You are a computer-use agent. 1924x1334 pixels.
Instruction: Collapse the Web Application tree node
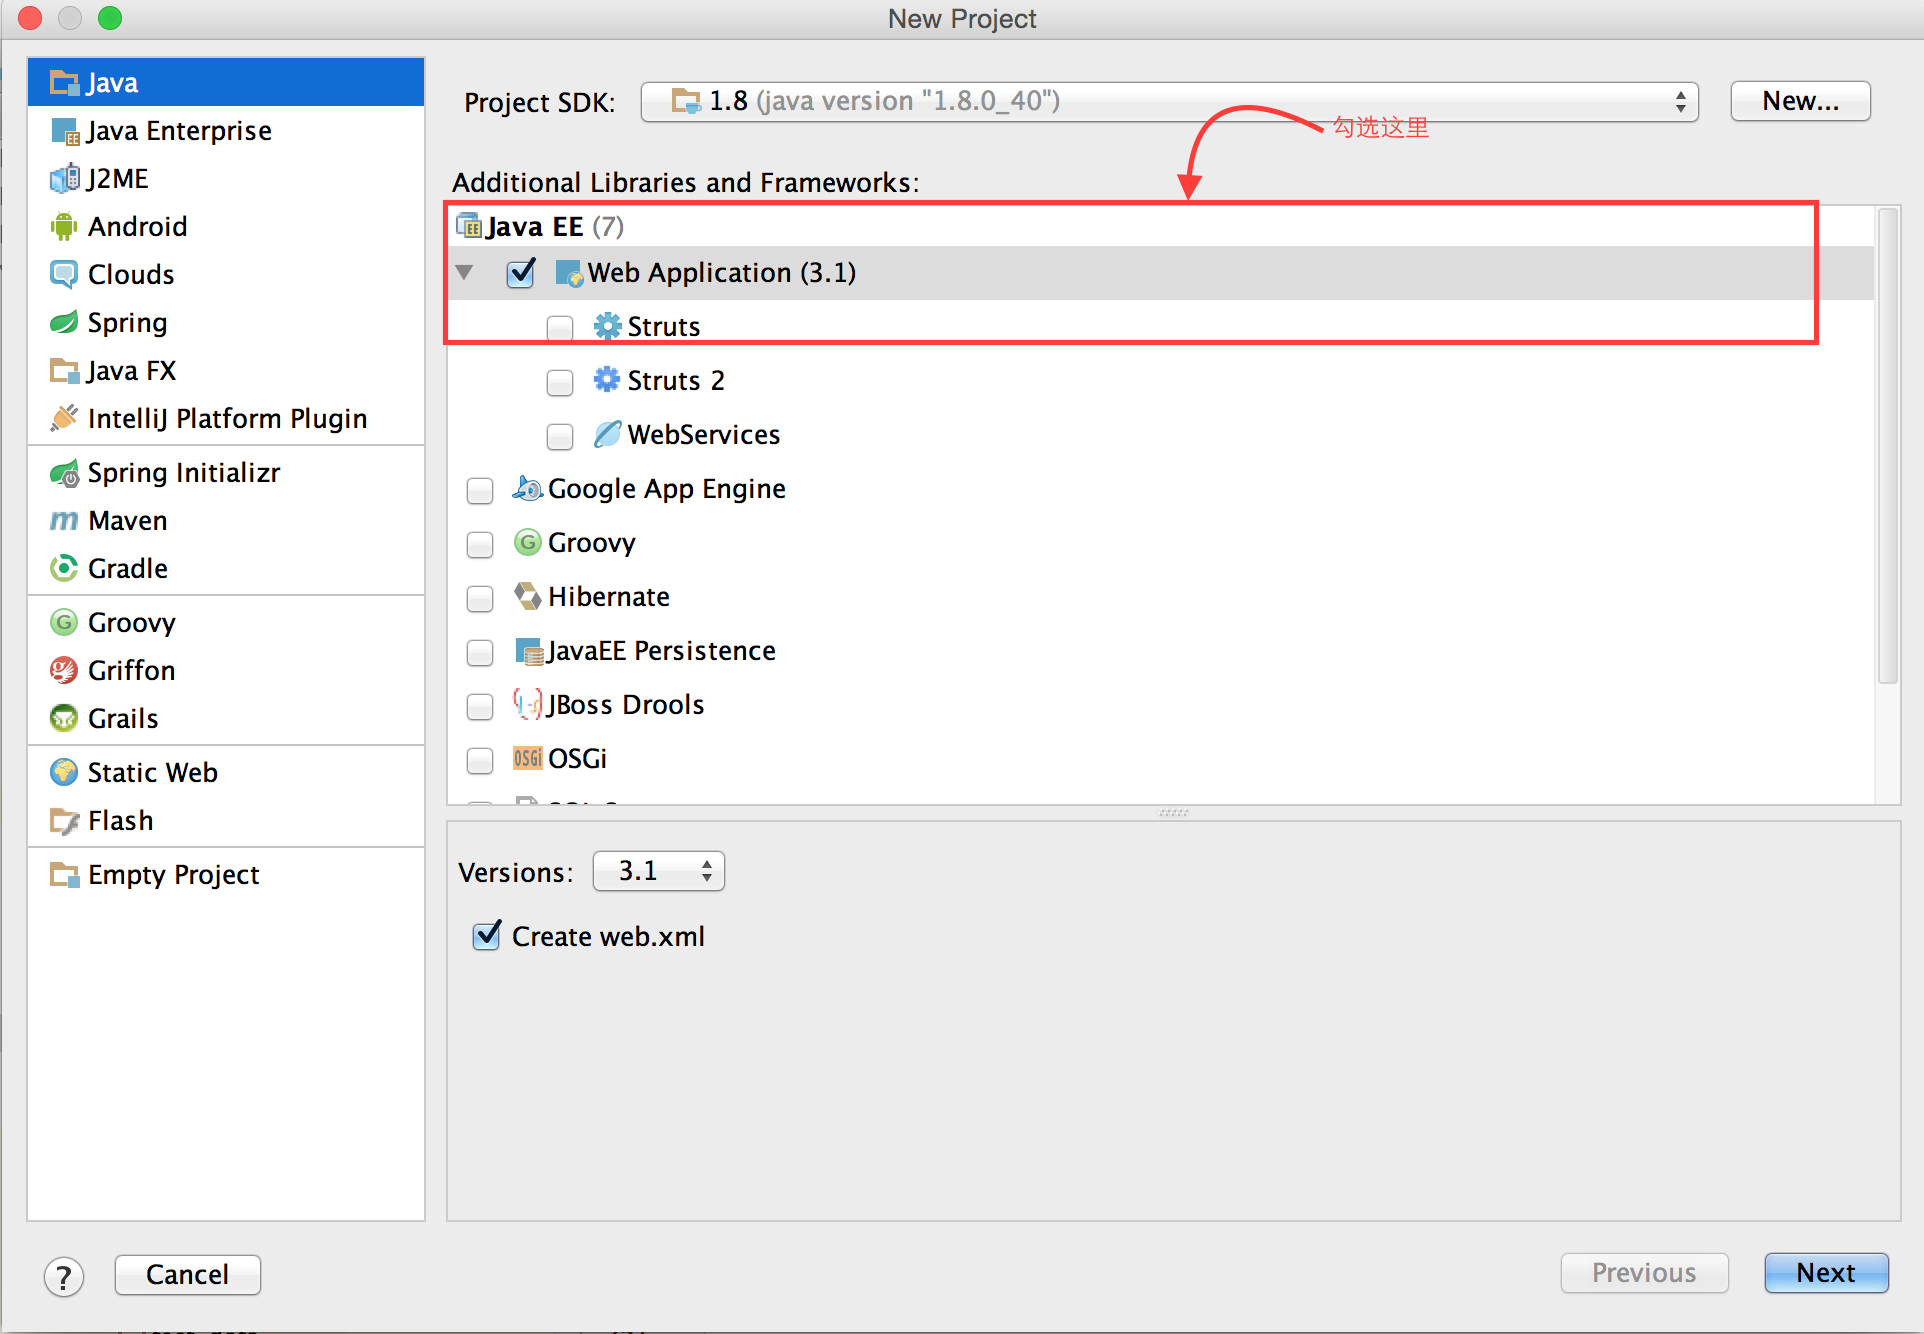(x=464, y=272)
